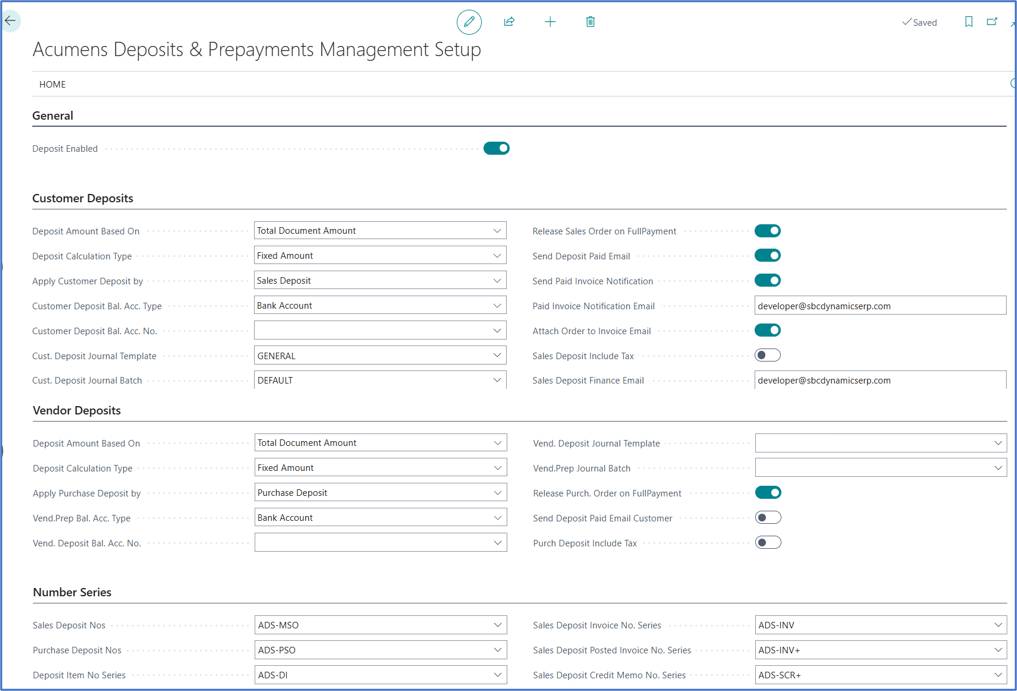Click the Send Deposit Paid Email Customer label
Image resolution: width=1017 pixels, height=691 pixels.
pyautogui.click(x=603, y=518)
